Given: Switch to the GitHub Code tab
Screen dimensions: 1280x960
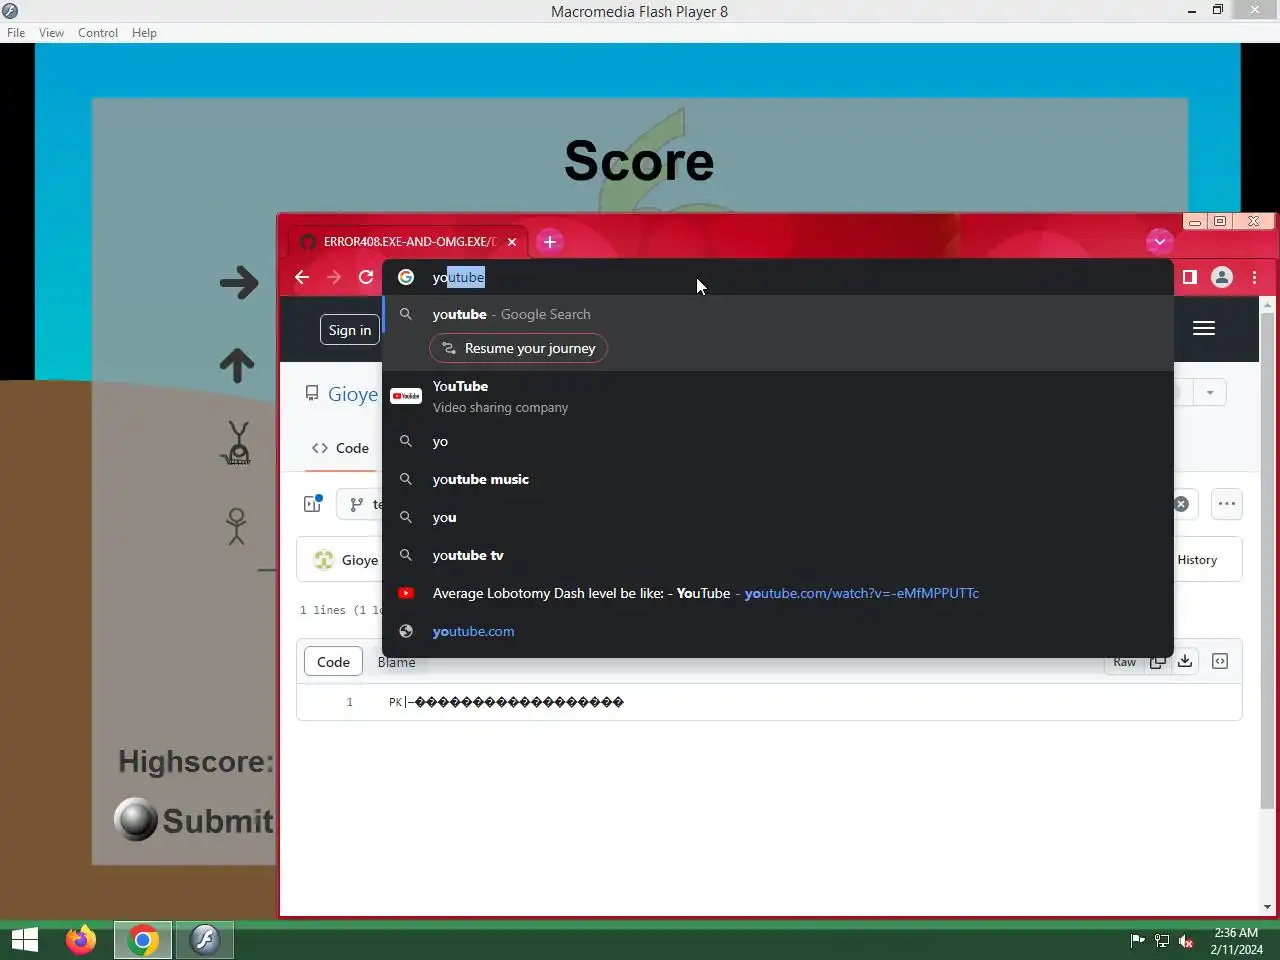Looking at the screenshot, I should click(x=340, y=448).
